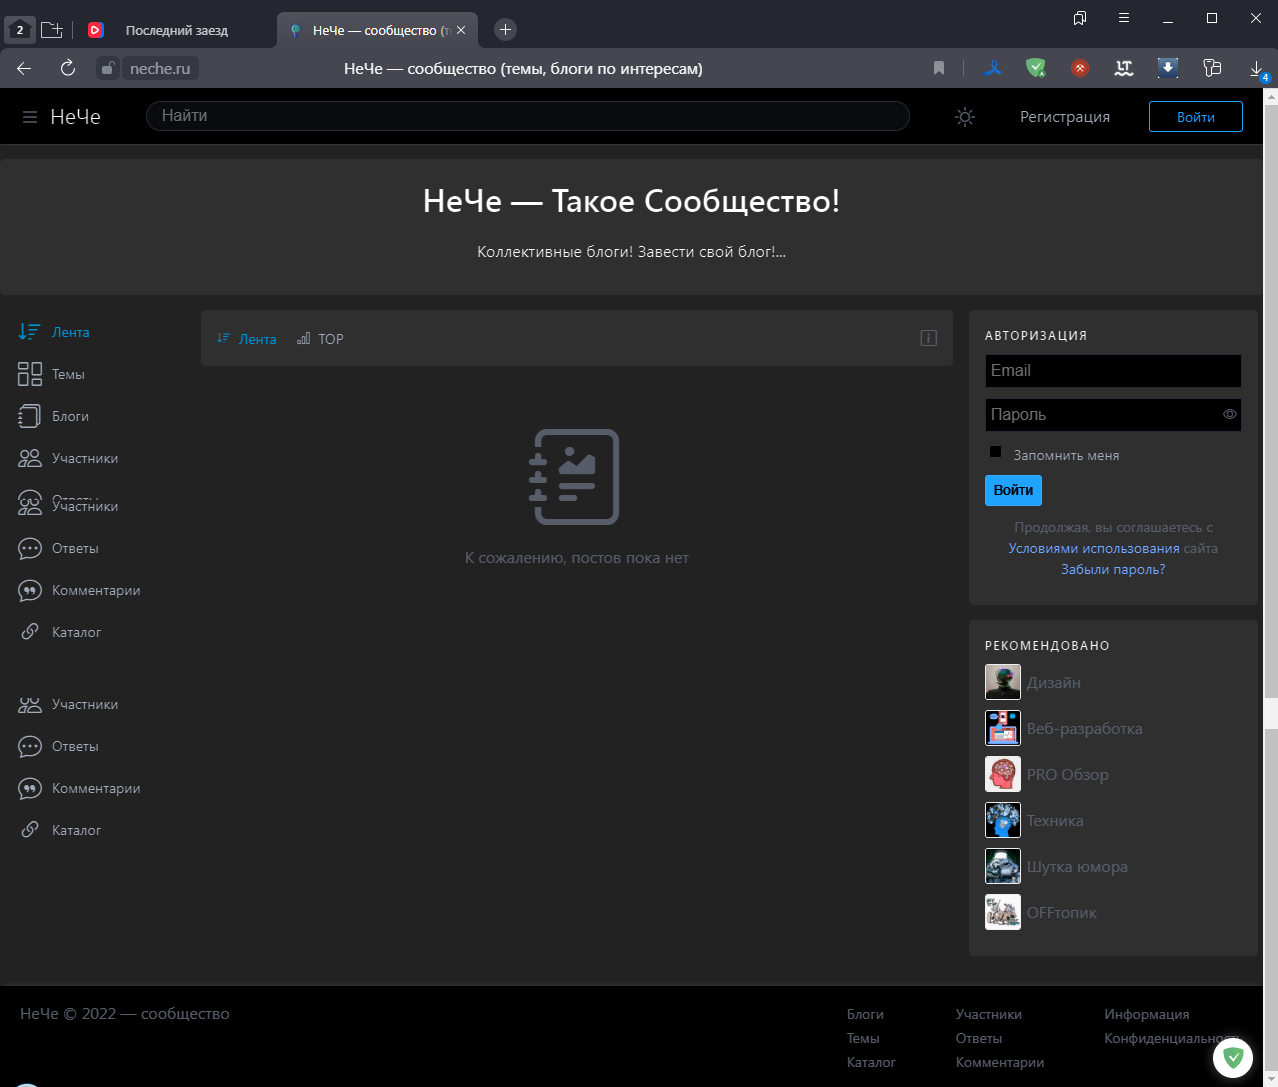Open the browser main menu icon
This screenshot has height=1087, width=1278.
tap(1124, 18)
